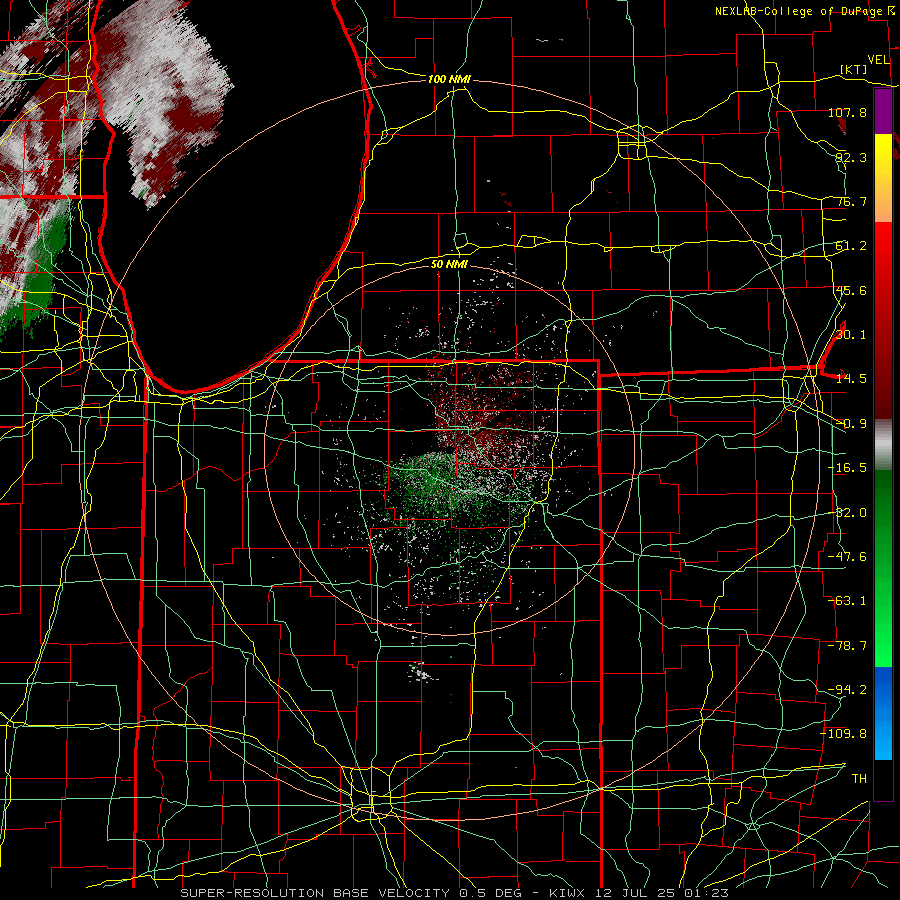Image resolution: width=900 pixels, height=900 pixels.
Task: Click the -109.8 velocity scale value
Action: [x=844, y=734]
